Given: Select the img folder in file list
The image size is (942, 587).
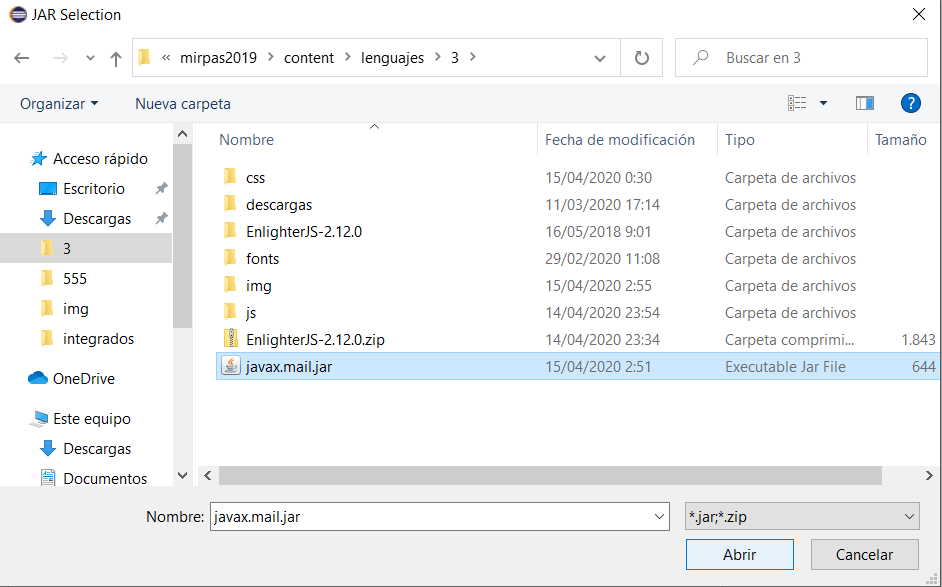Looking at the screenshot, I should point(258,285).
